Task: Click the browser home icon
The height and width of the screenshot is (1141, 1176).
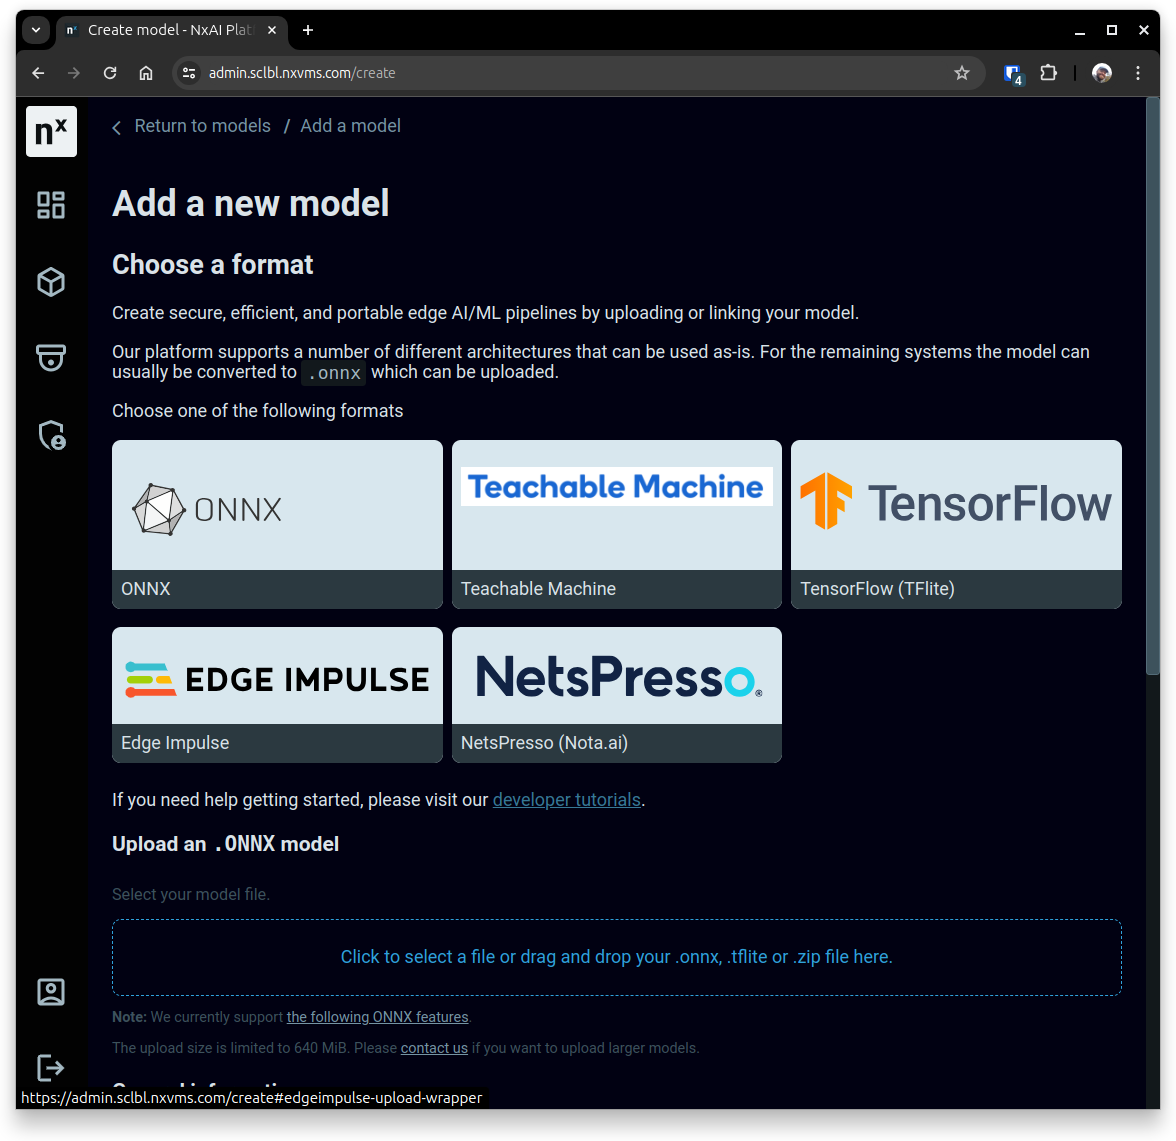Action: (146, 73)
